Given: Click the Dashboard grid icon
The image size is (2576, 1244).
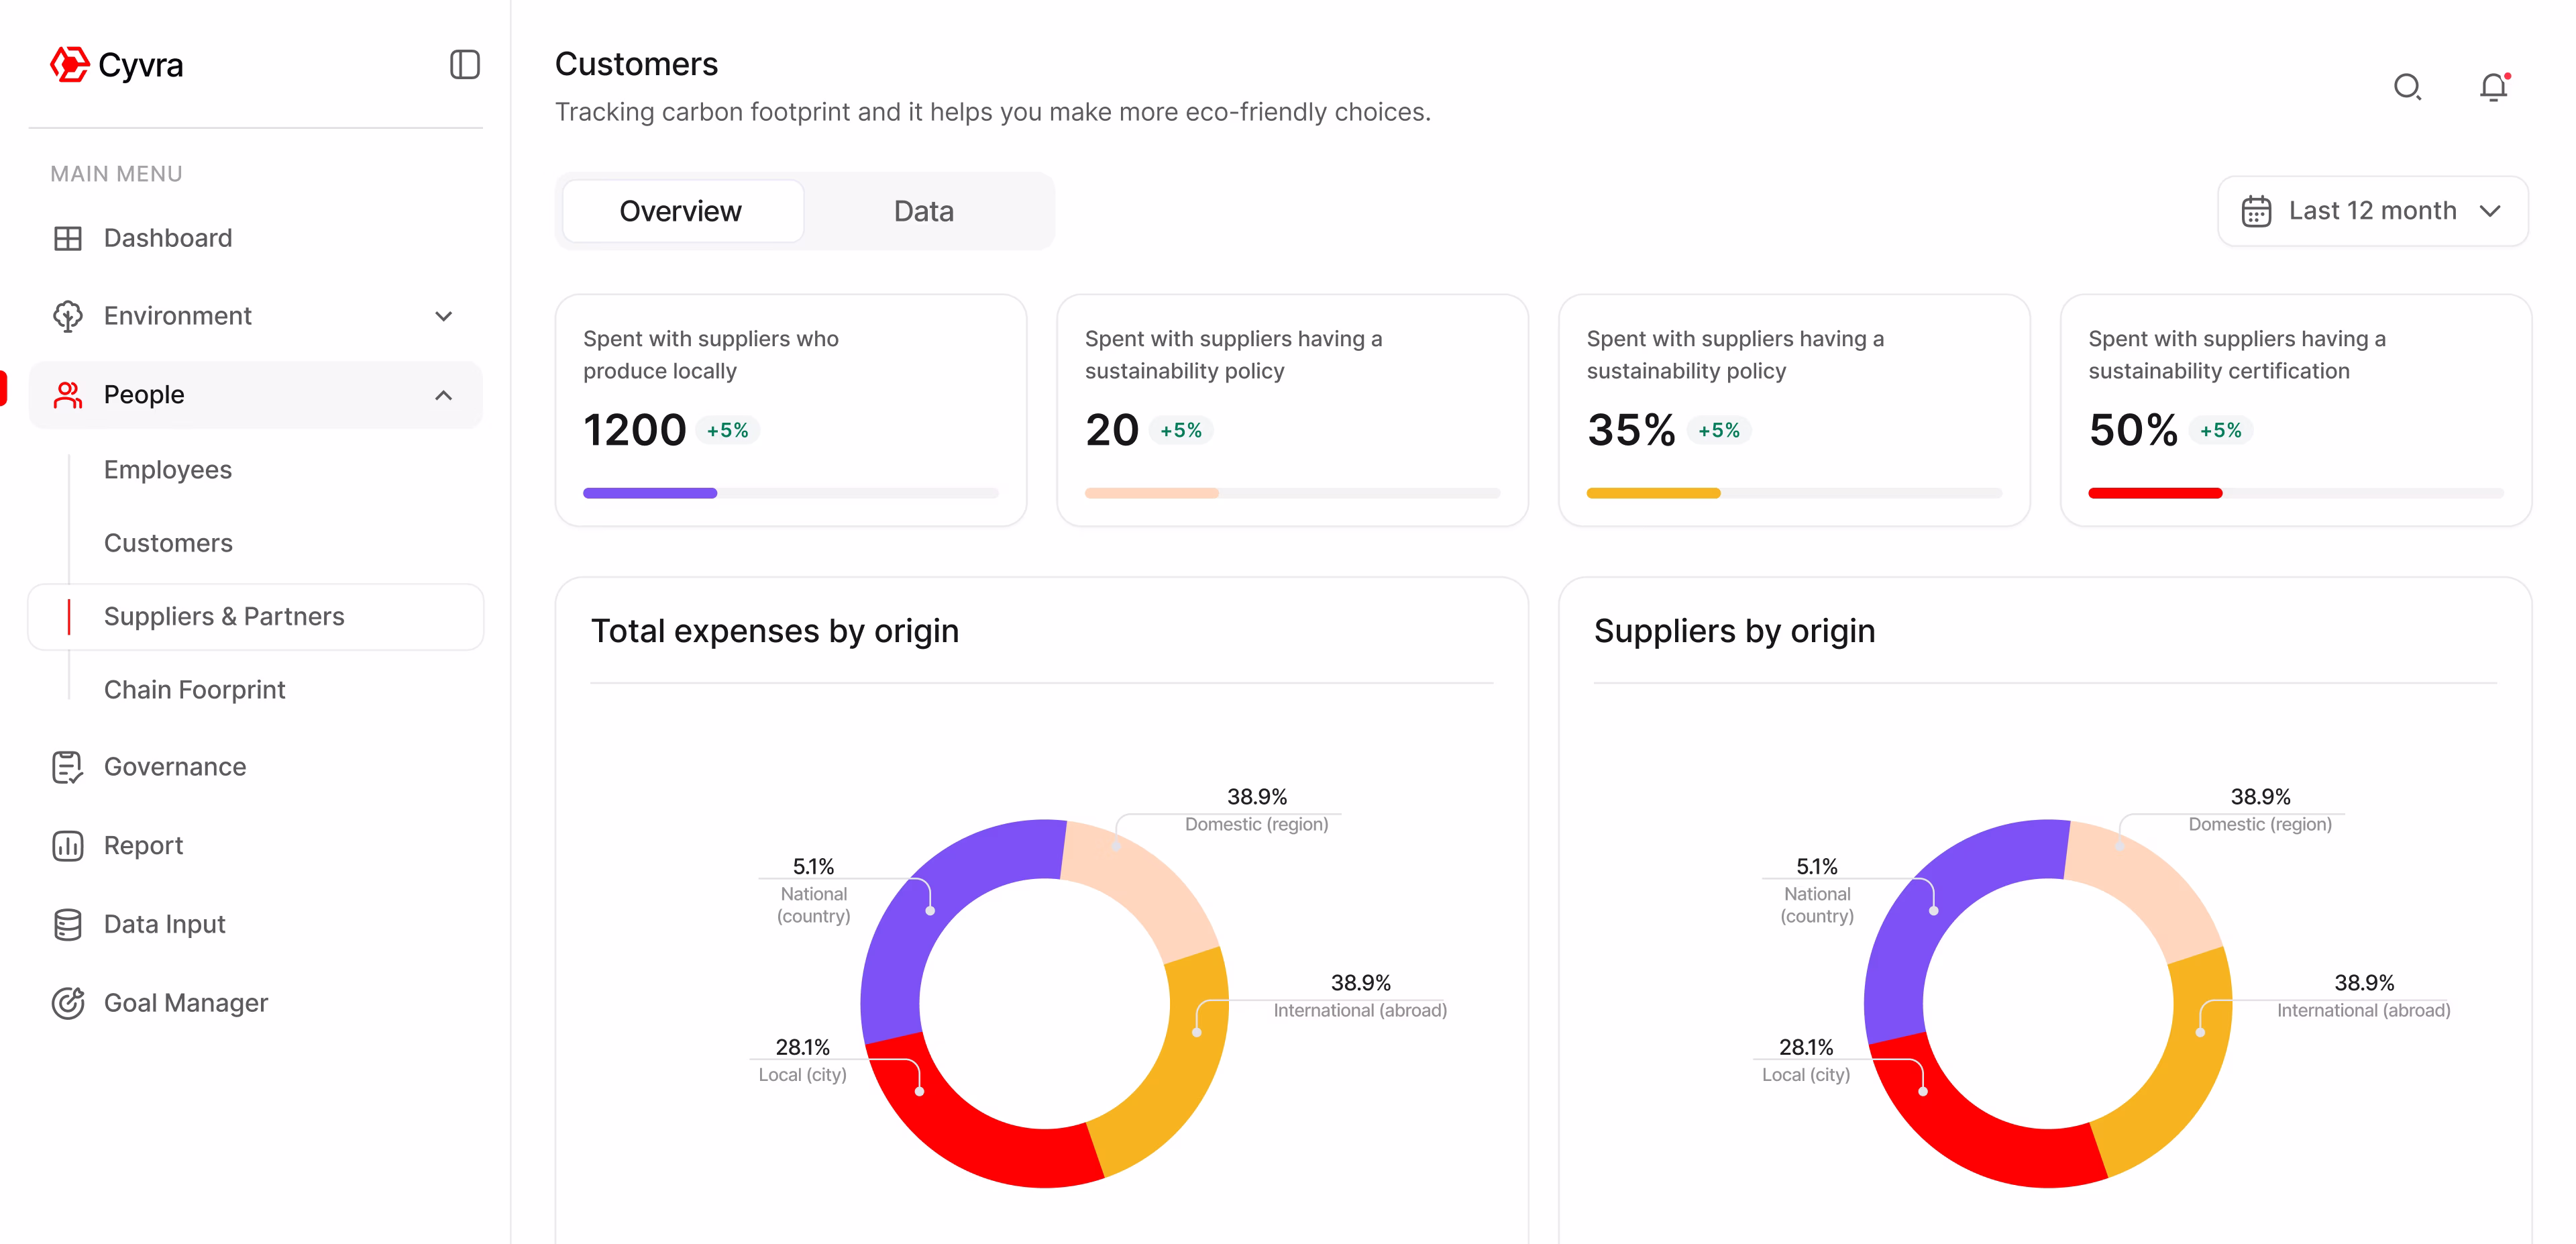Looking at the screenshot, I should (x=67, y=238).
